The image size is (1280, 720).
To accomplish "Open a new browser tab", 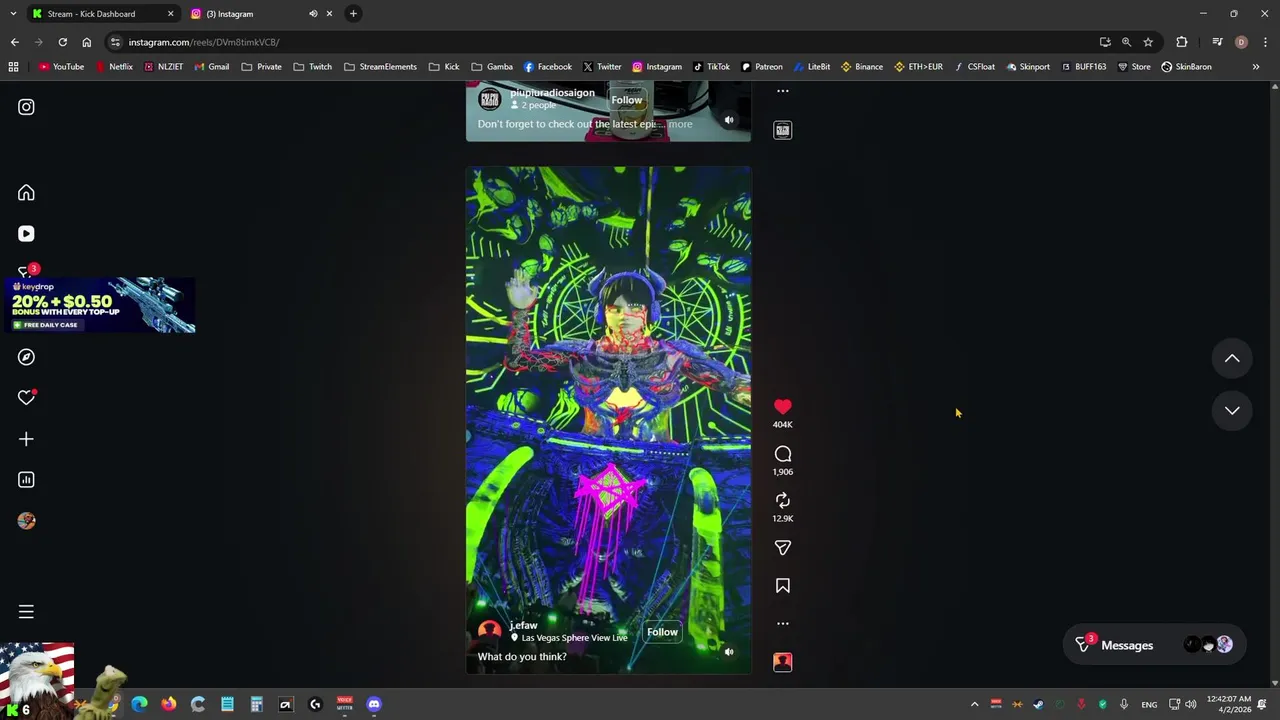I will [x=353, y=14].
